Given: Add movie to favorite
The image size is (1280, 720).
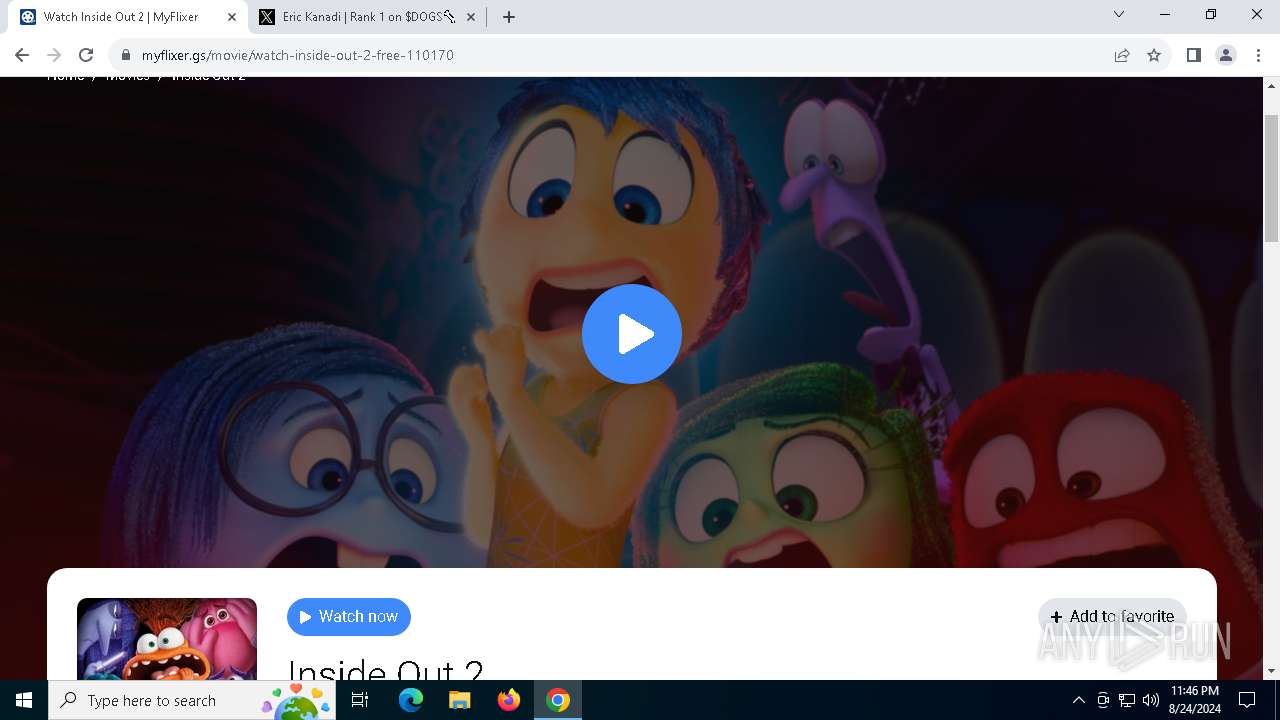Looking at the screenshot, I should [1112, 617].
